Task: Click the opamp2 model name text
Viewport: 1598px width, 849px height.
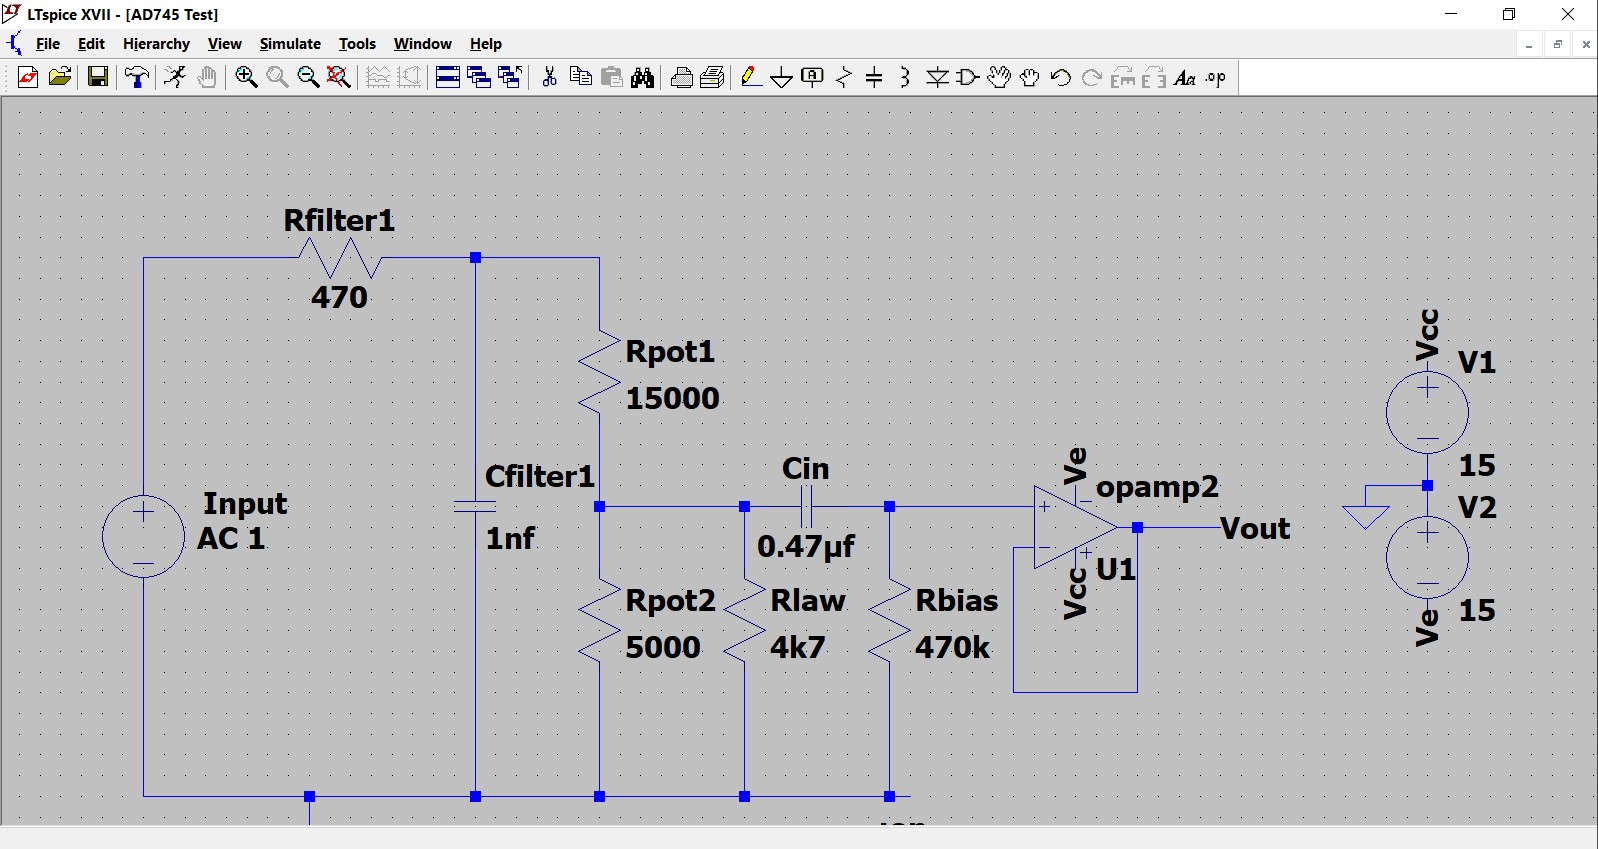Action: pos(1157,487)
